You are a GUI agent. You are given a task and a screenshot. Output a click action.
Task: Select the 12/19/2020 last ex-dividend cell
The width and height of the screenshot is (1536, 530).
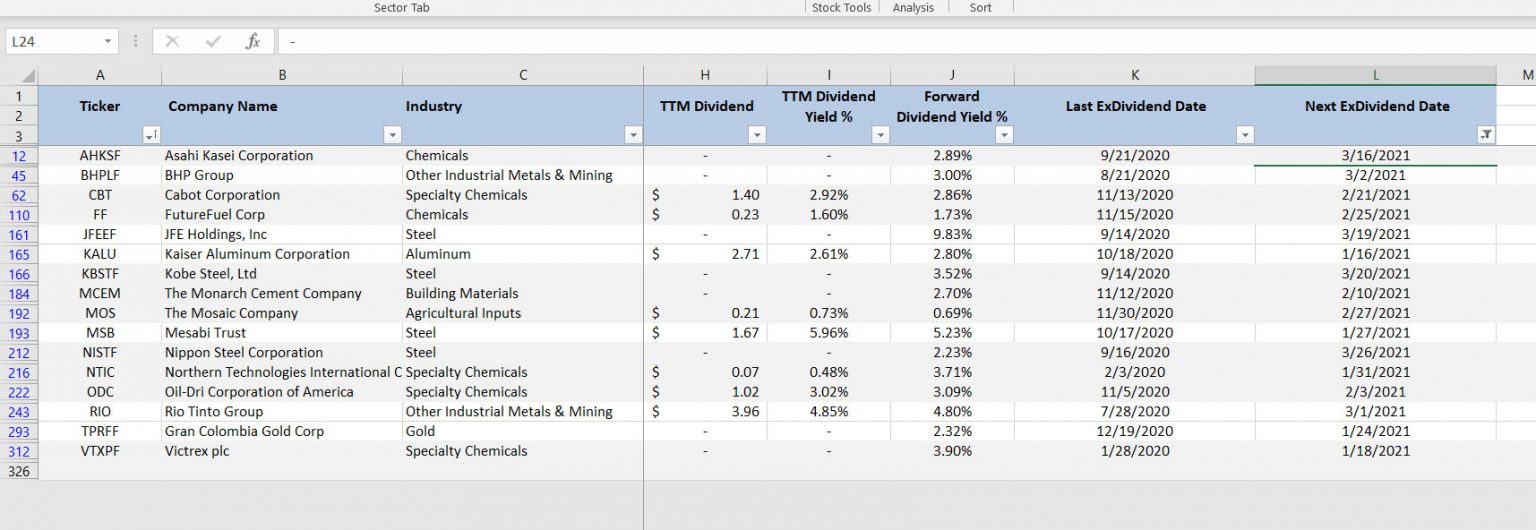(1135, 431)
